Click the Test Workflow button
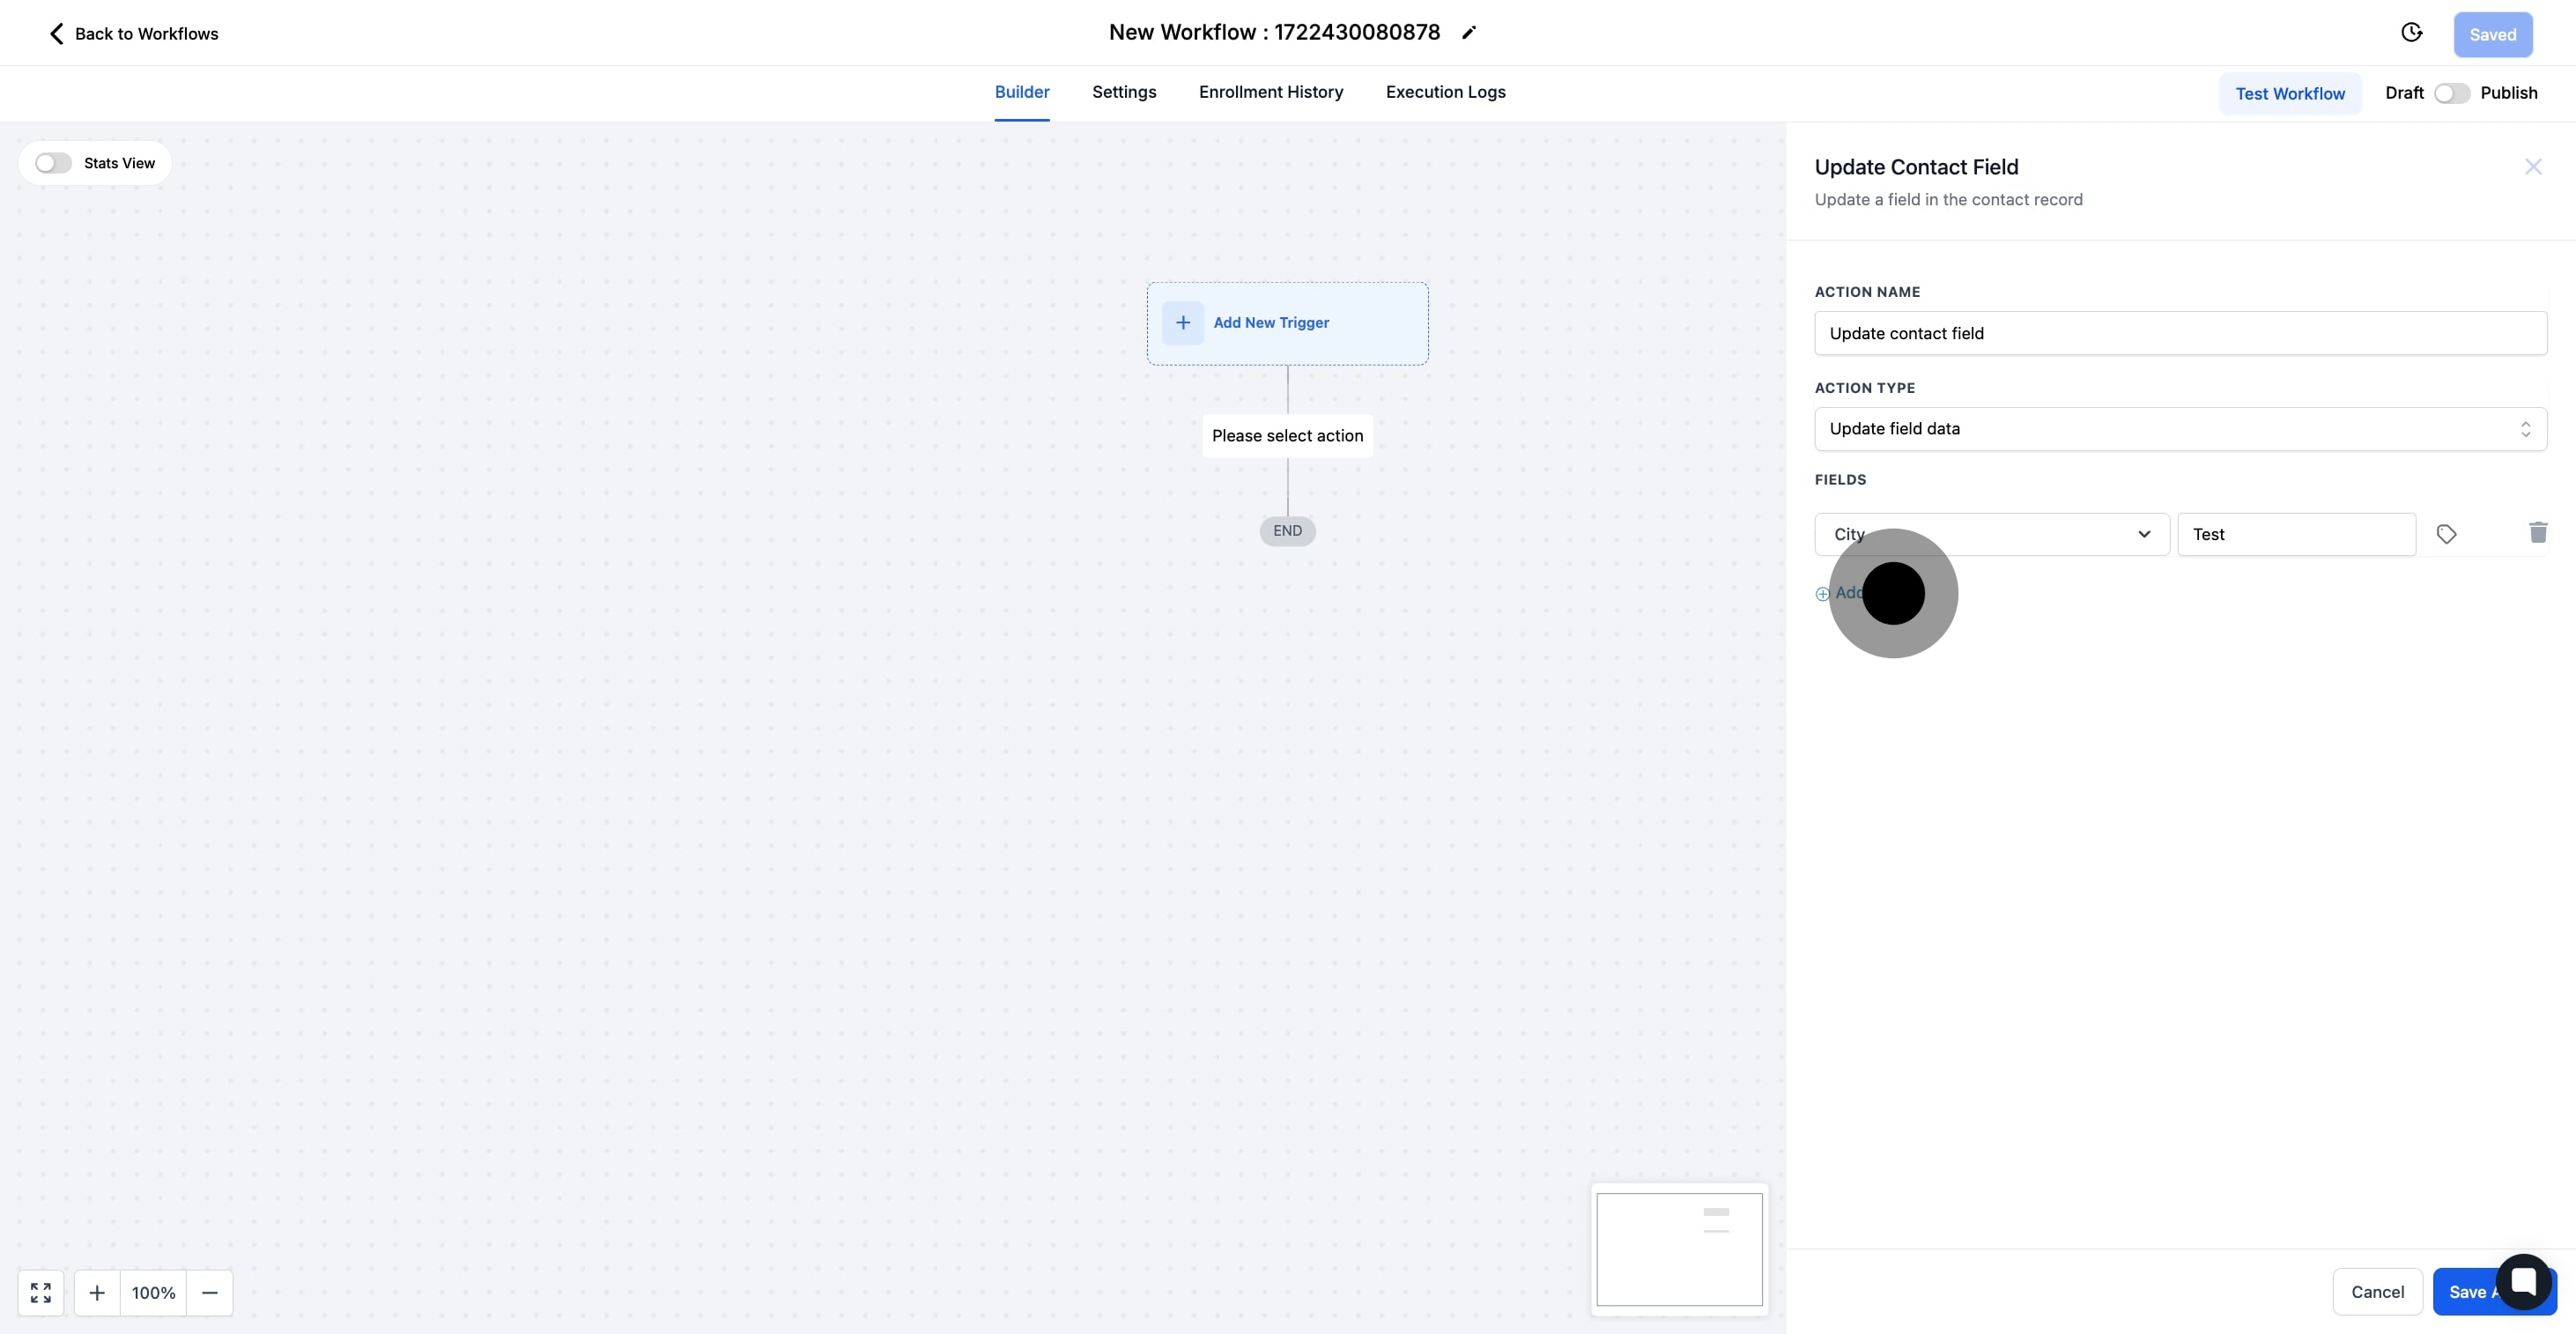The image size is (2576, 1334). pyautogui.click(x=2290, y=93)
